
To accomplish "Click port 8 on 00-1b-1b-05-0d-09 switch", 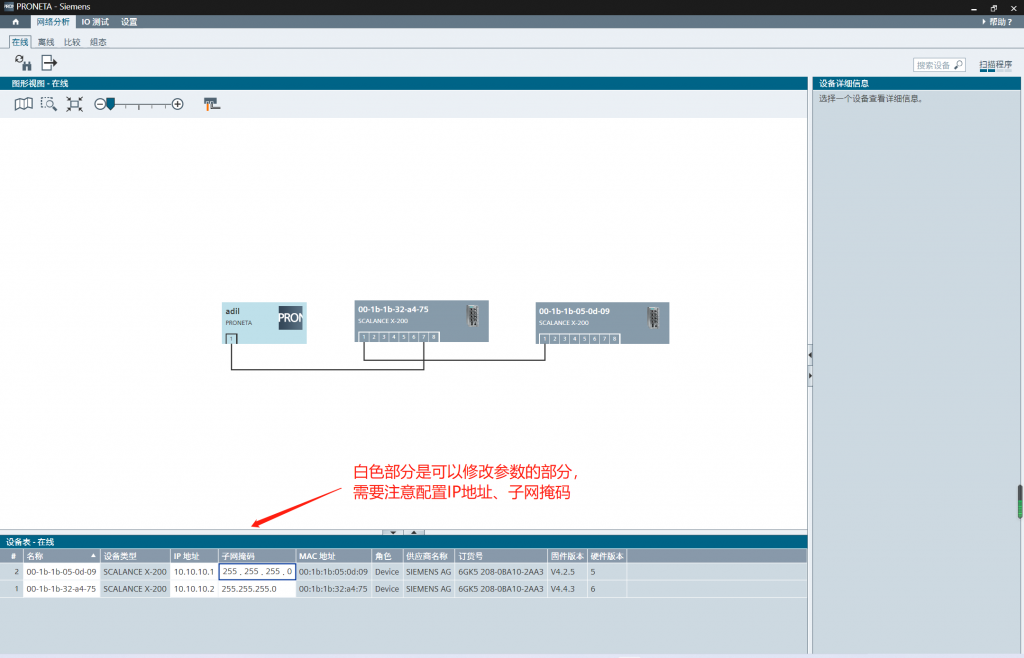I will (x=614, y=339).
